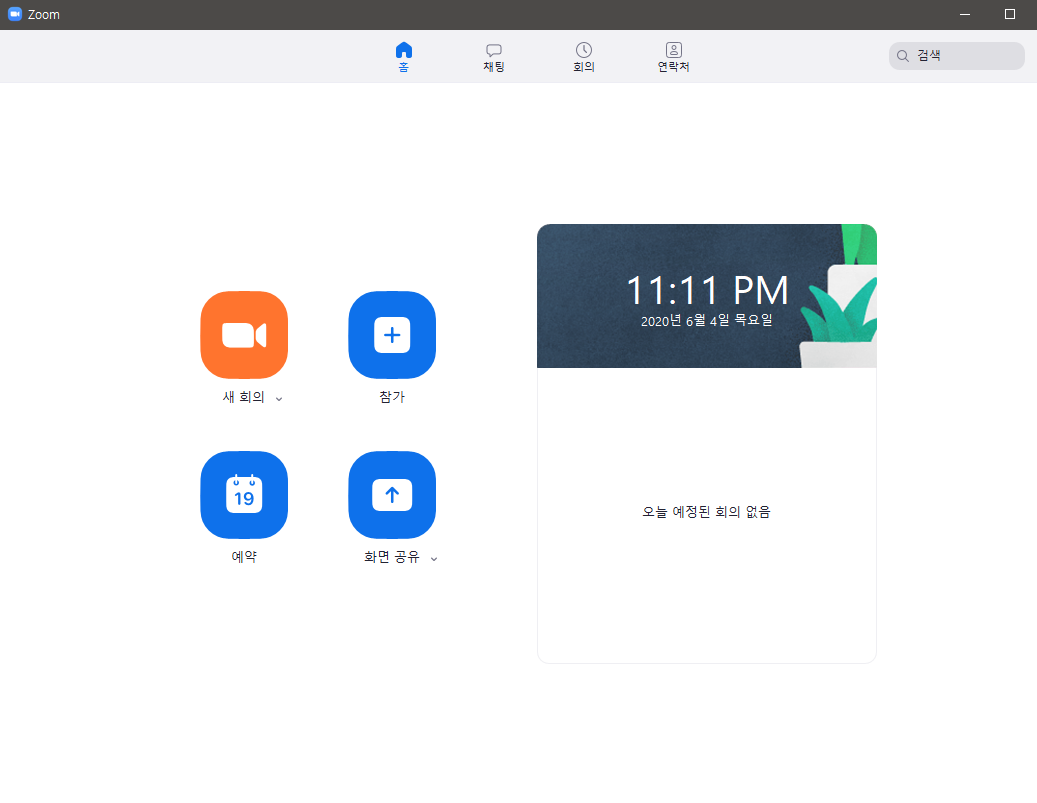
Task: Open the 예약 schedule calendar icon
Action: click(x=244, y=495)
